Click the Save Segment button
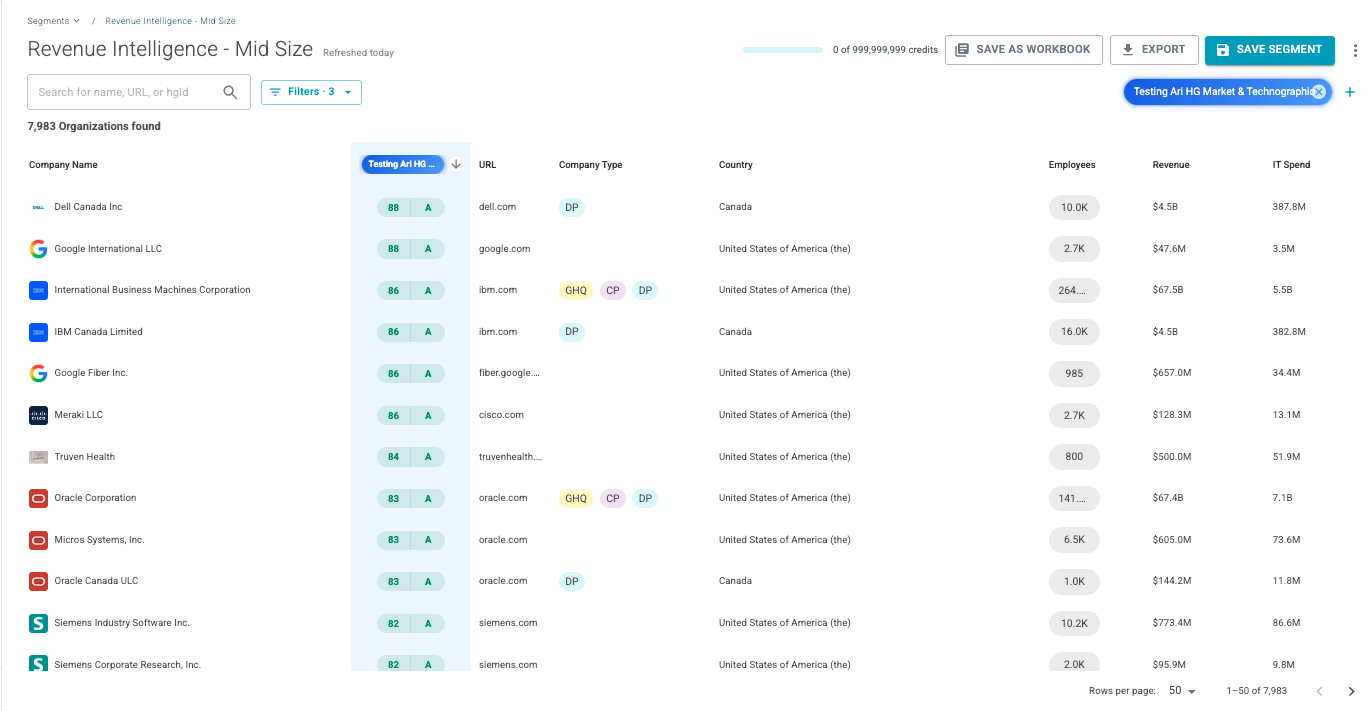 pyautogui.click(x=1270, y=50)
